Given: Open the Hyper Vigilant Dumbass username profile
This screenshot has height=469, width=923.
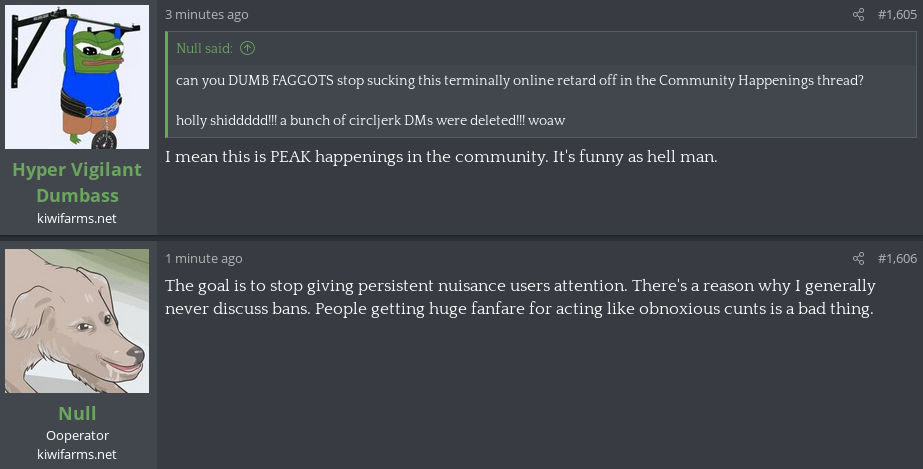Looking at the screenshot, I should pyautogui.click(x=77, y=182).
